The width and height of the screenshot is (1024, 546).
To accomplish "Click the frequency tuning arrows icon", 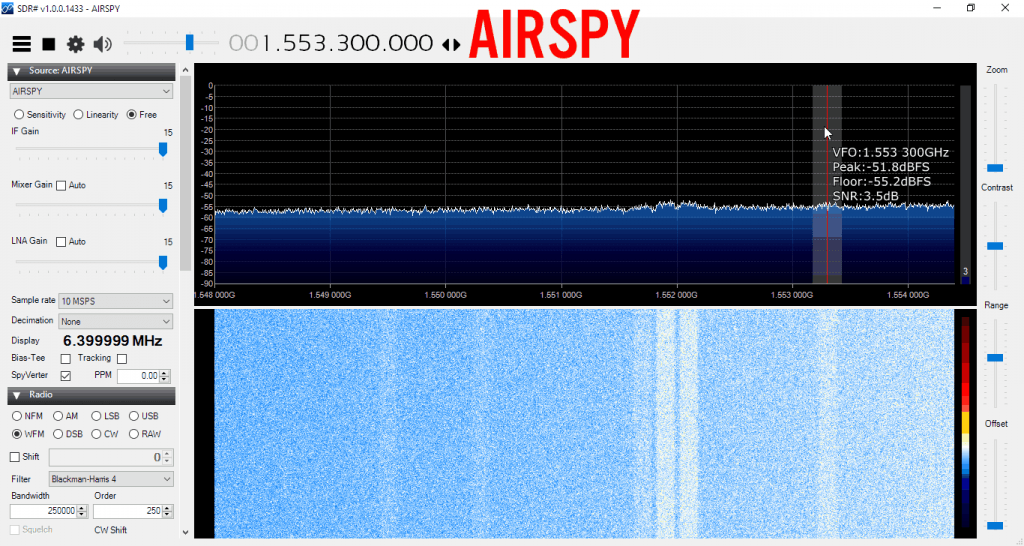I will tap(452, 45).
